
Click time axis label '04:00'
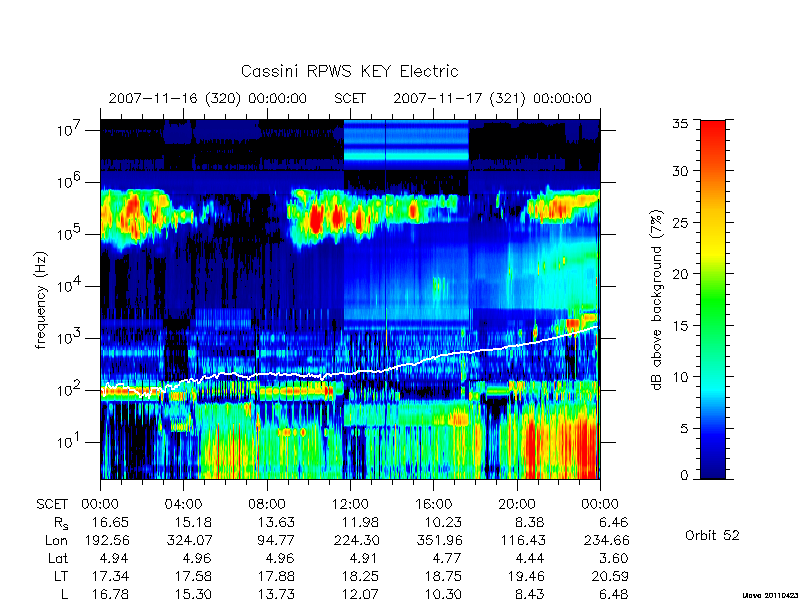183,505
